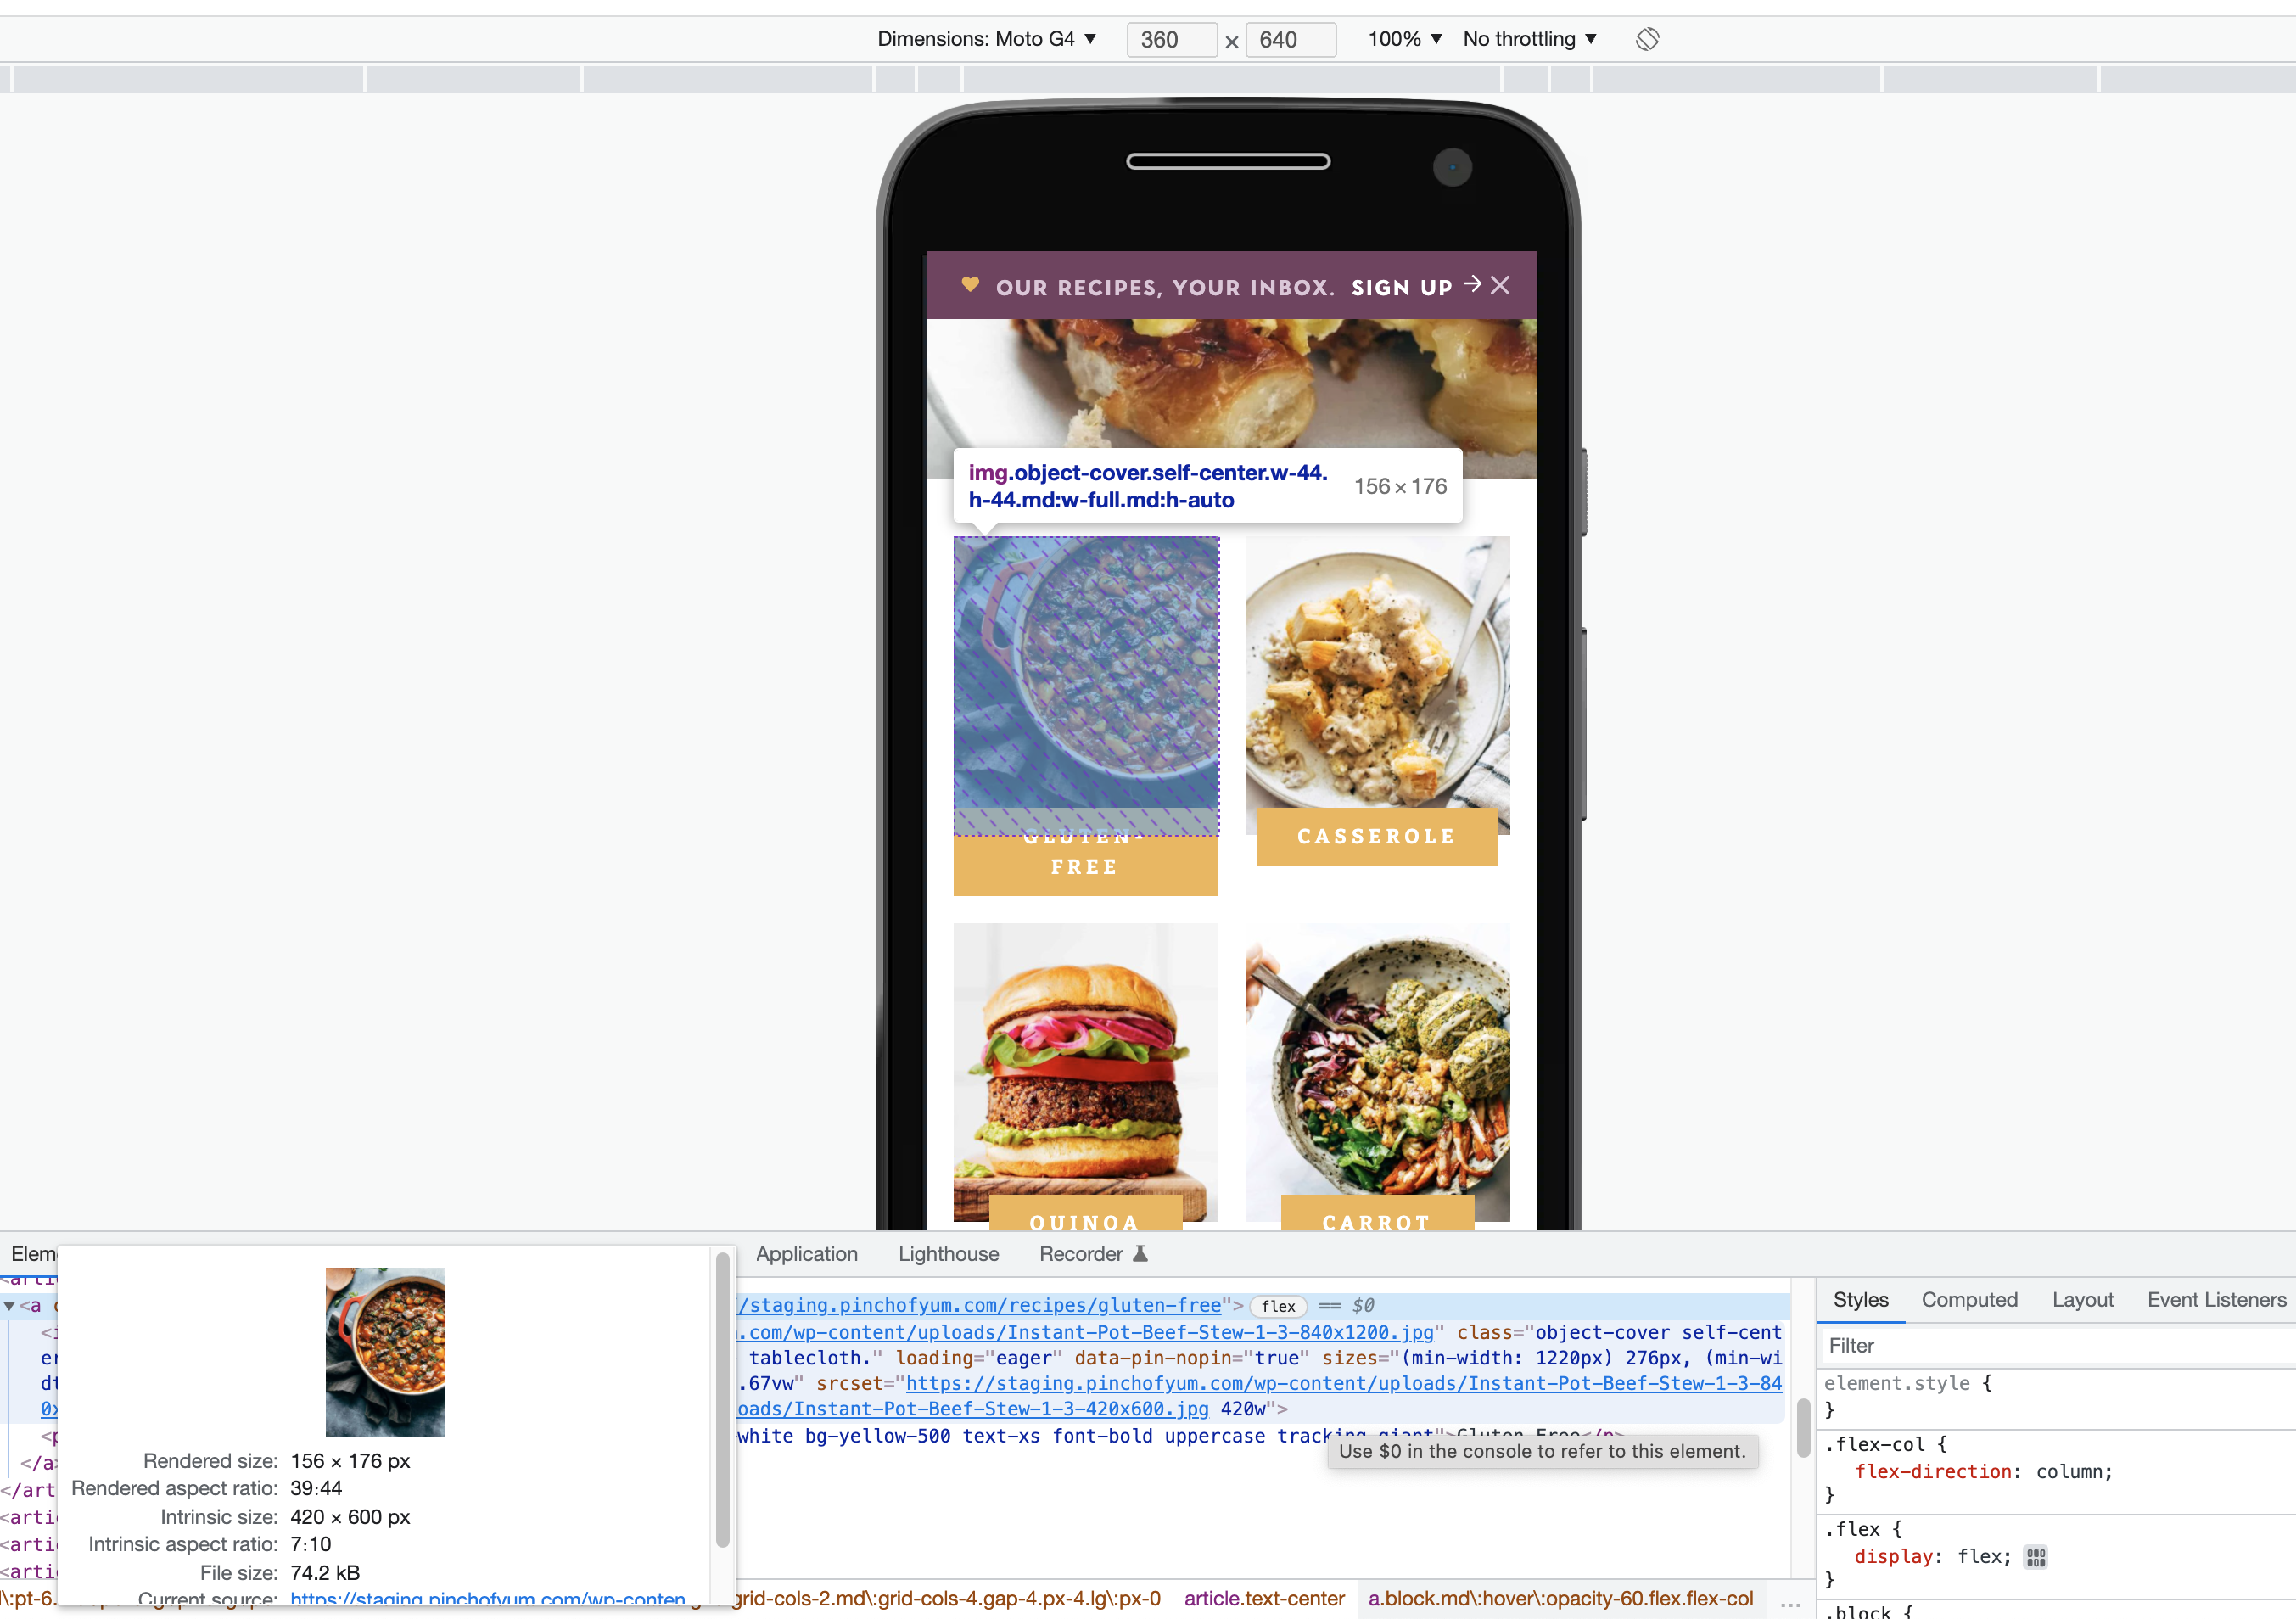The width and height of the screenshot is (2296, 1619).
Task: Switch to the Computed tab
Action: 1969,1300
